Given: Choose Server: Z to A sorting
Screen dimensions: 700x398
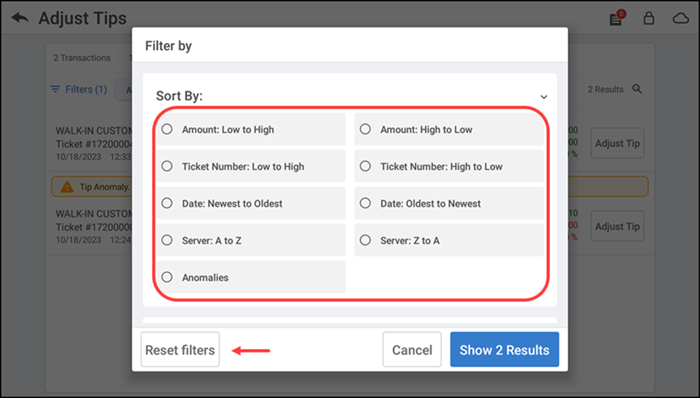Looking at the screenshot, I should pos(449,240).
